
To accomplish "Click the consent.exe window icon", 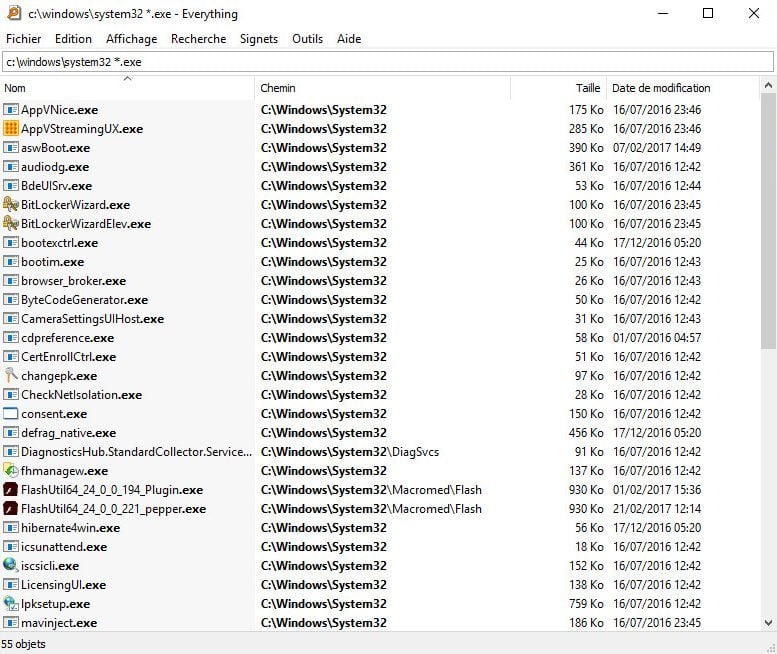I will coord(11,414).
